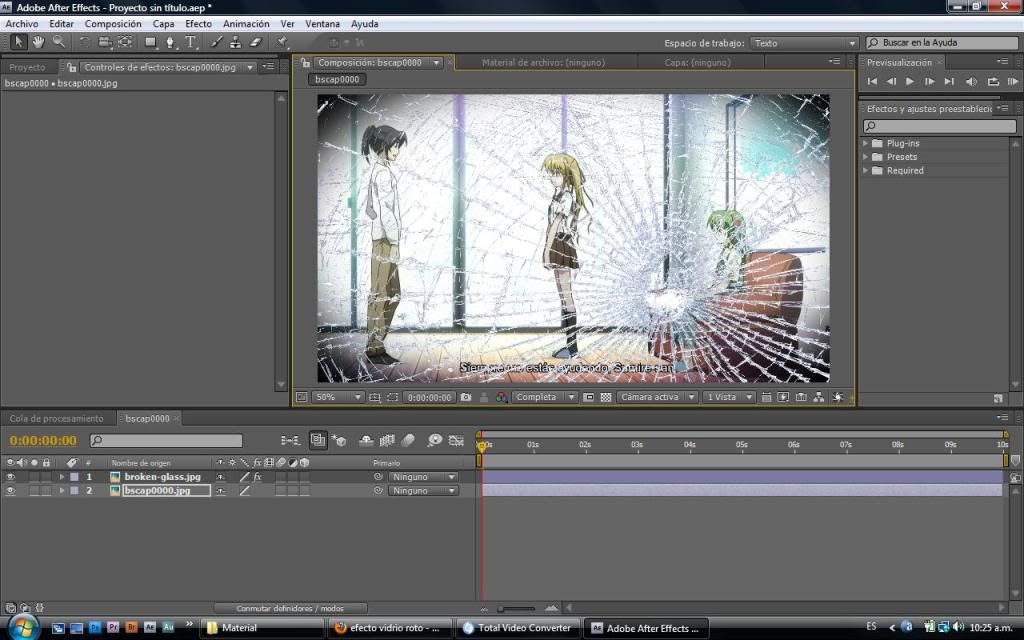The width and height of the screenshot is (1024, 640).
Task: Select the Pen tool
Action: pos(170,42)
